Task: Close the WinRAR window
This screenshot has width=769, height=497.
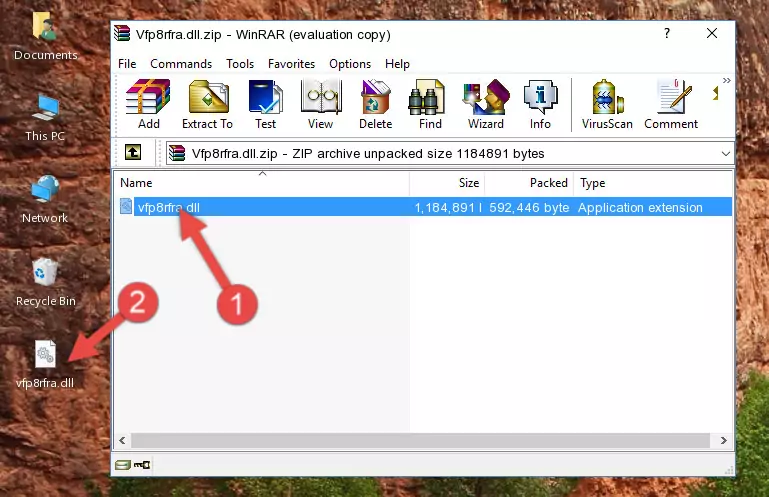Action: (x=712, y=33)
